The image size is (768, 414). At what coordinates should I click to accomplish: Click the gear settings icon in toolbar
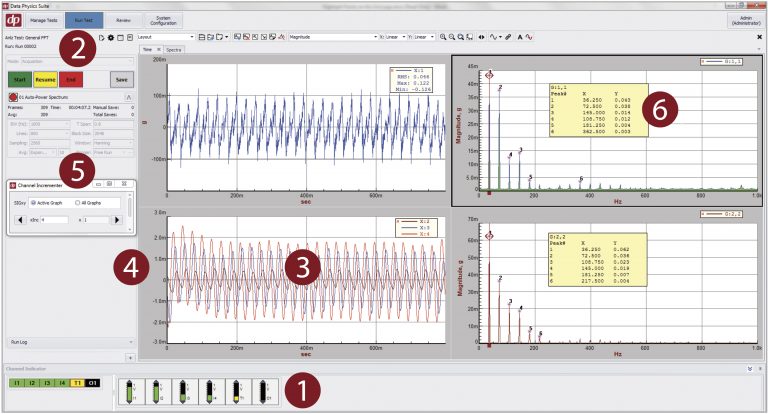click(x=110, y=37)
